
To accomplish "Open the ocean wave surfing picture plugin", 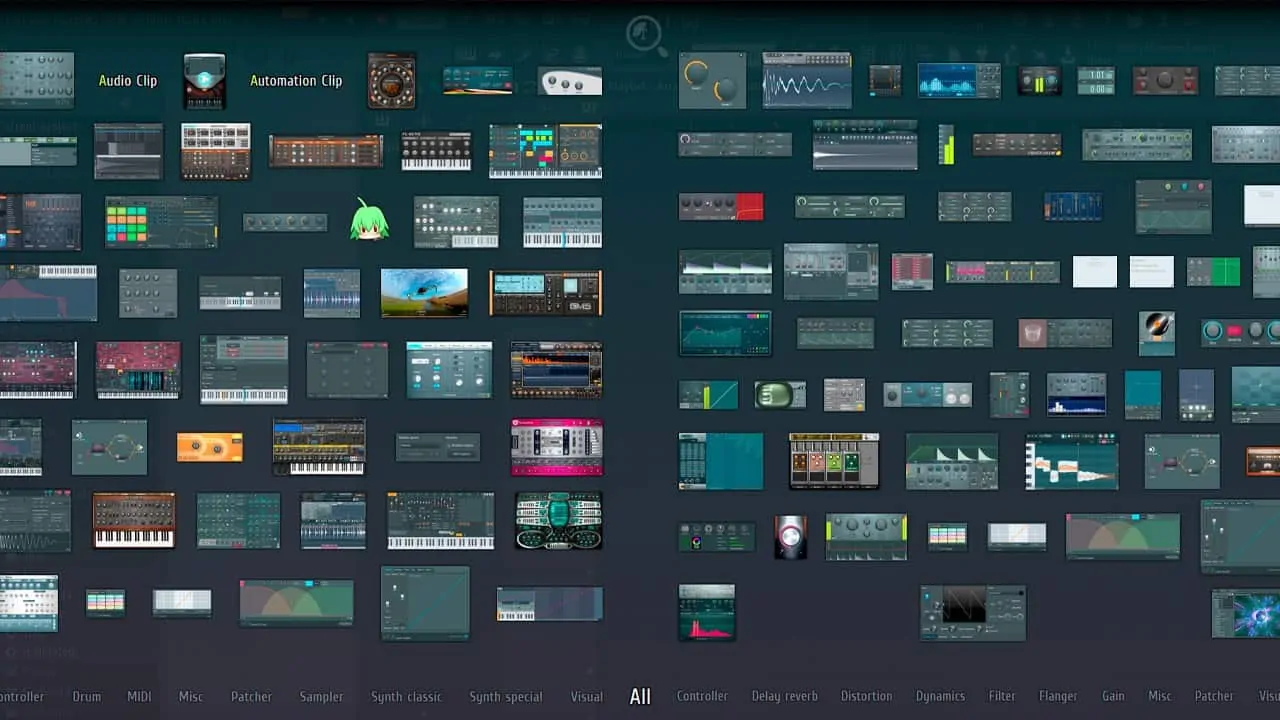I will coord(424,293).
